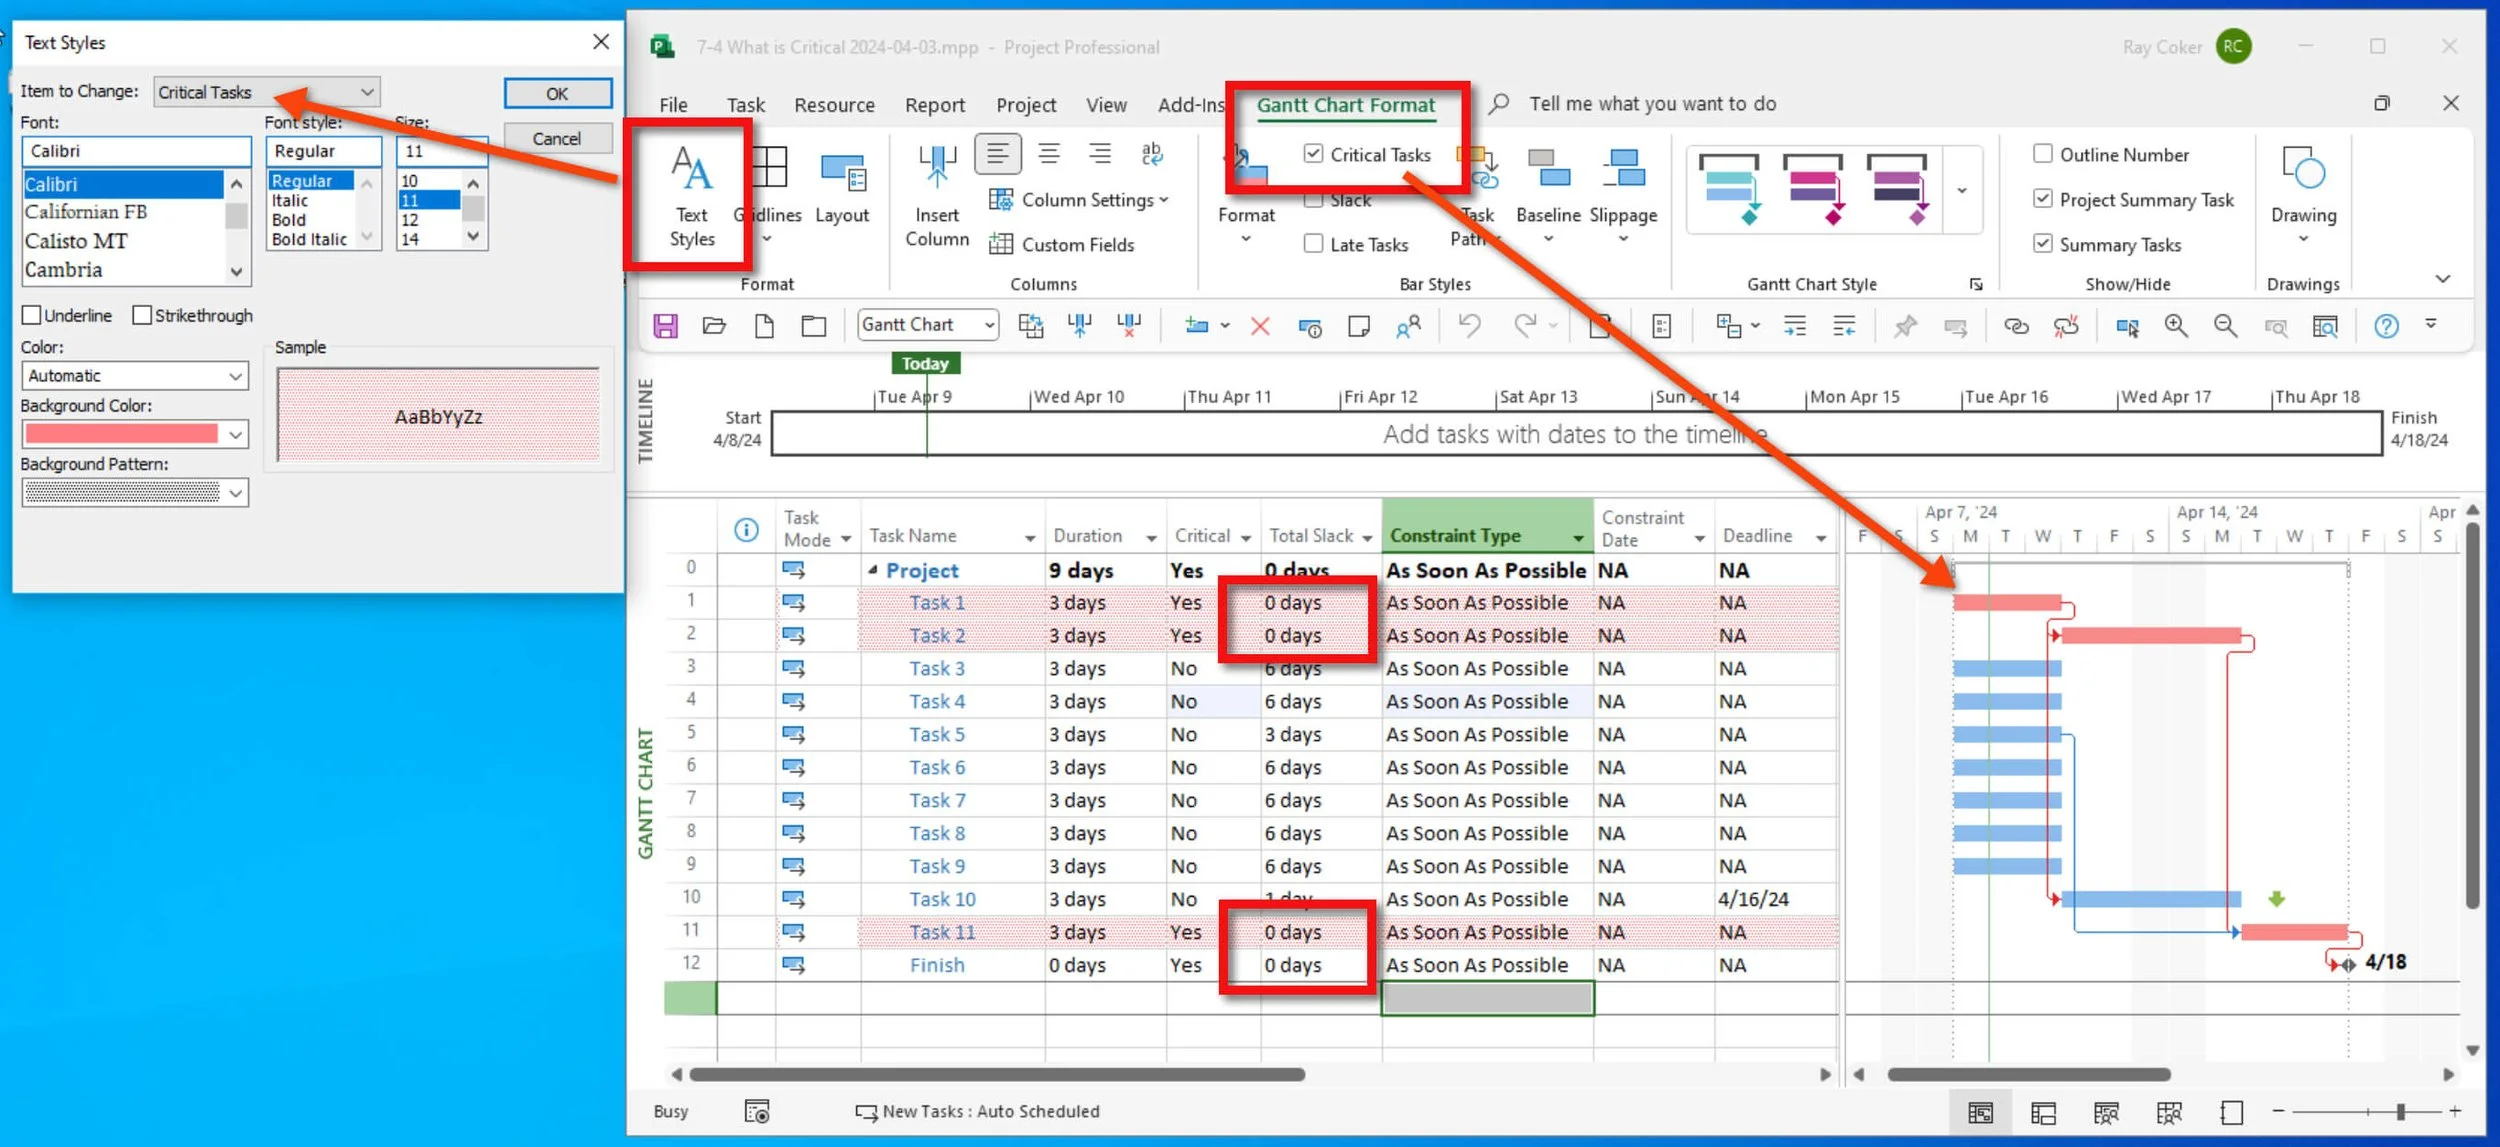This screenshot has height=1147, width=2500.
Task: Click the Undo arrow icon
Action: (x=1468, y=326)
